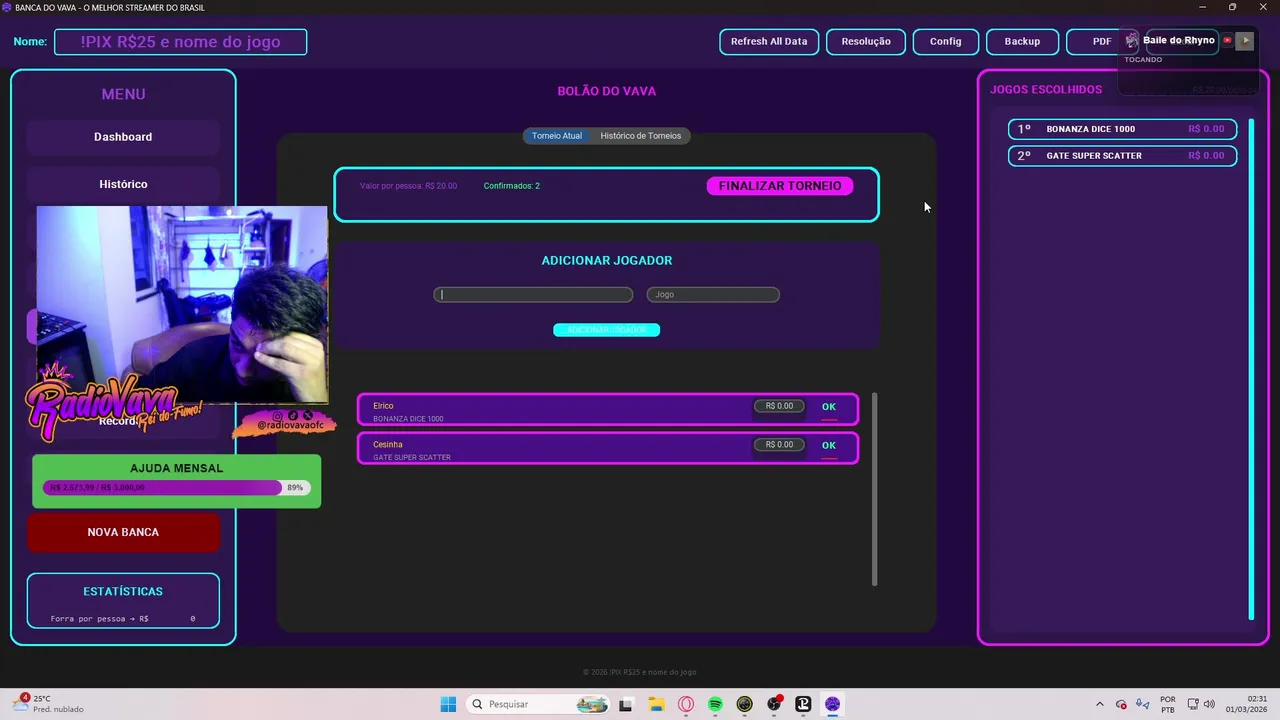This screenshot has height=720, width=1280.
Task: Click Cesinha's R$ 0.00 value field
Action: [779, 444]
